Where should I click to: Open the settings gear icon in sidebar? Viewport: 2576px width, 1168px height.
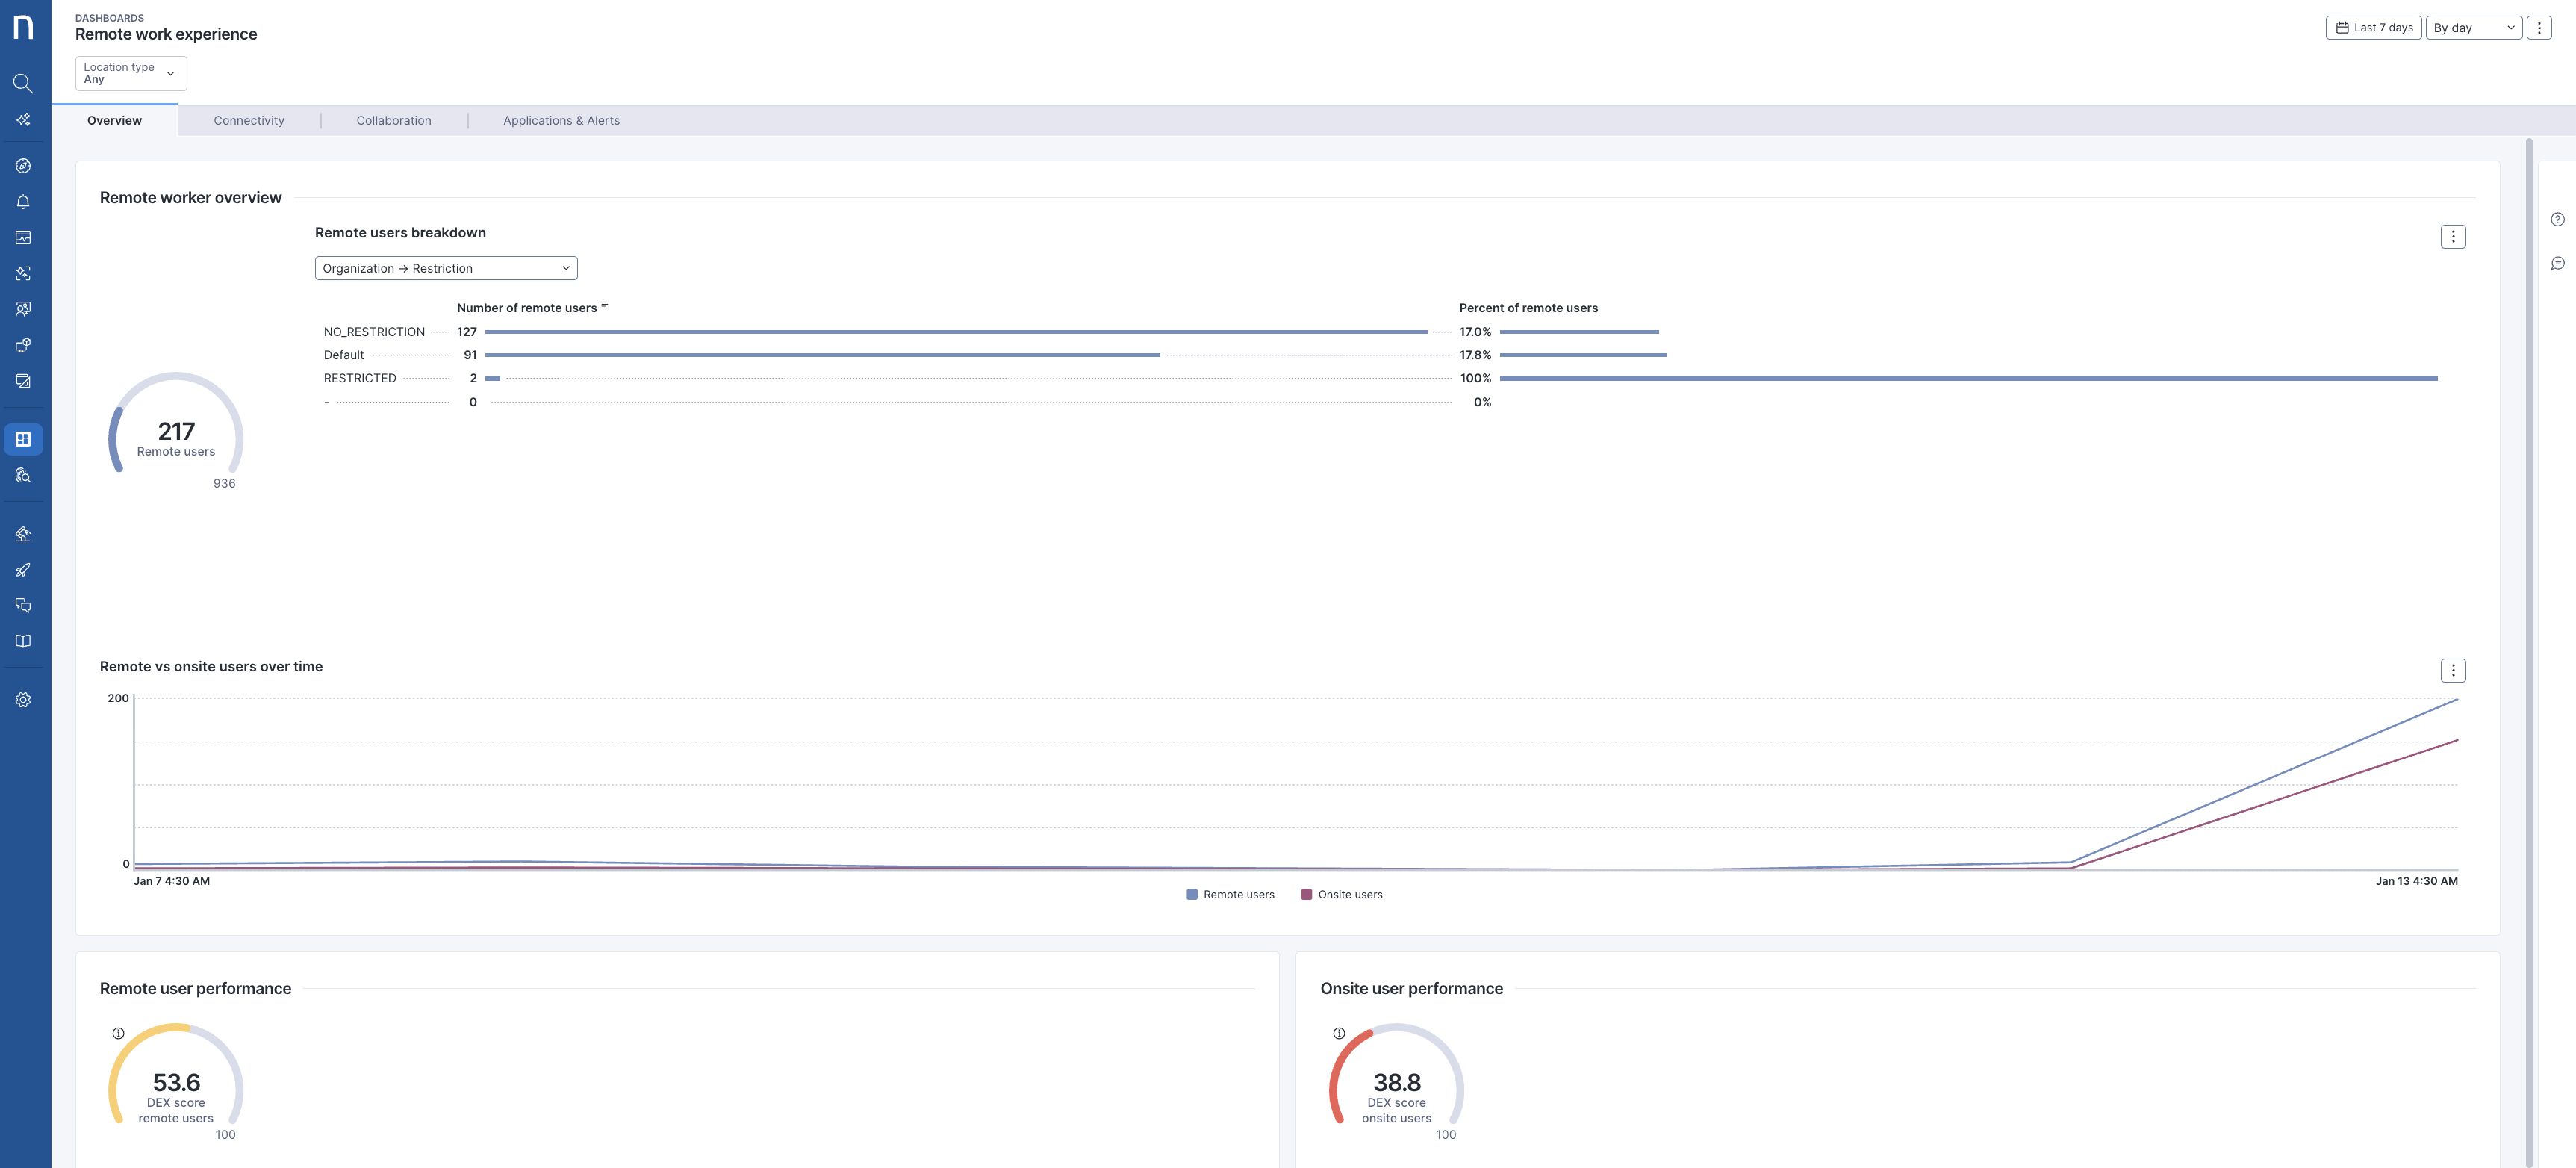point(23,700)
